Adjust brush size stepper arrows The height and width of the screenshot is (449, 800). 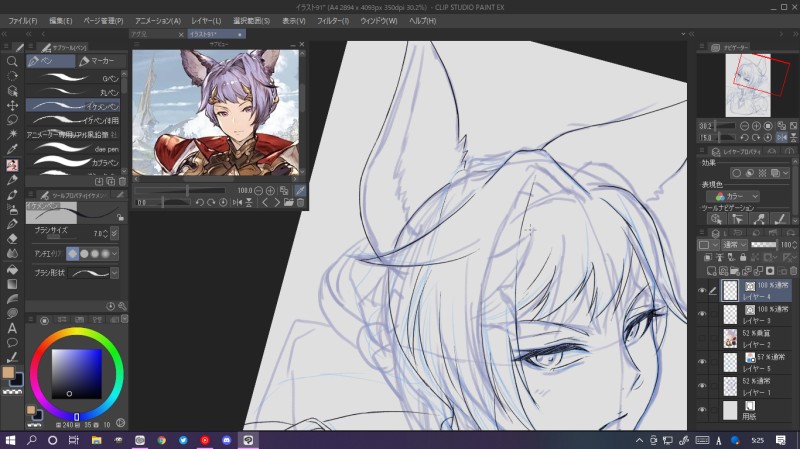pos(105,234)
